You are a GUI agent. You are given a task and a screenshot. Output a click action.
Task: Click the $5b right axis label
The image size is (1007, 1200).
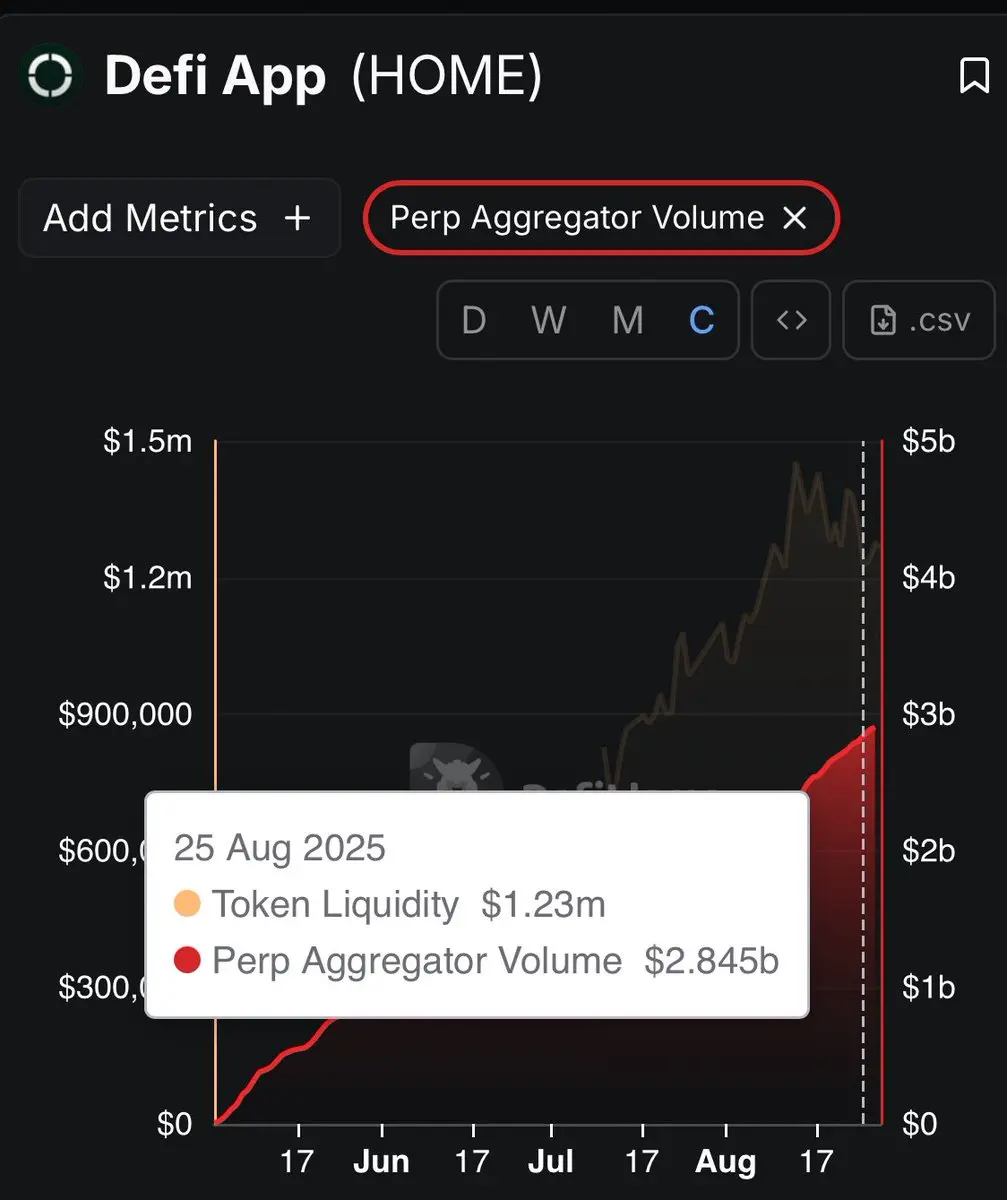(929, 441)
